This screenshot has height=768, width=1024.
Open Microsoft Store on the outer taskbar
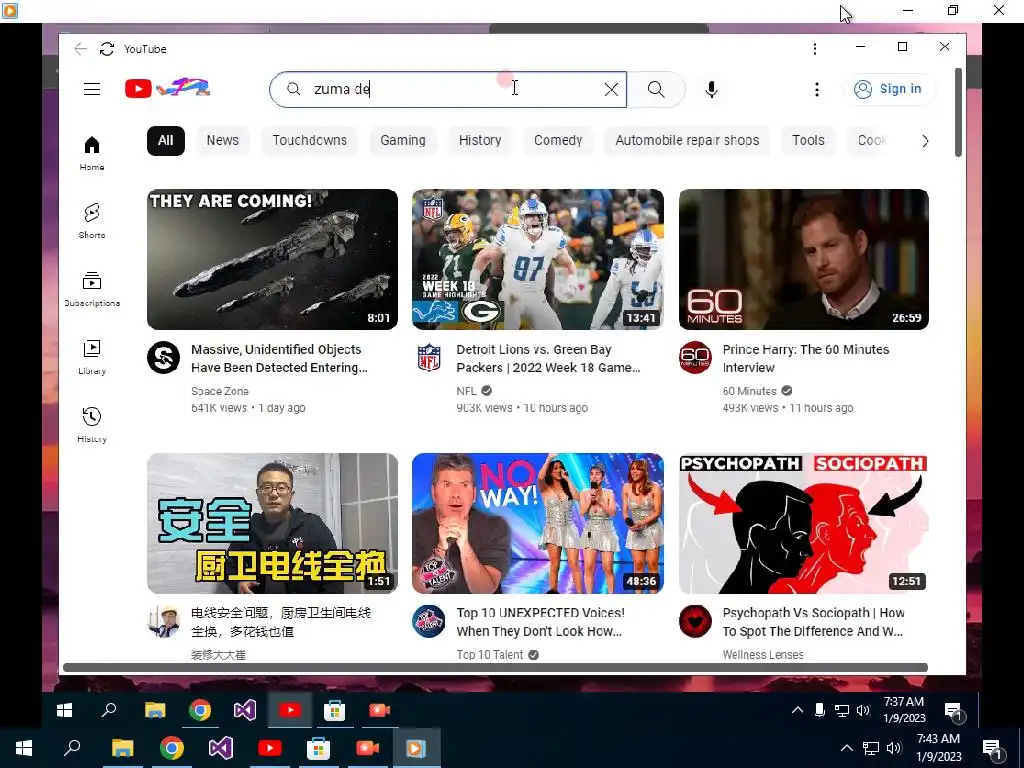click(x=319, y=748)
